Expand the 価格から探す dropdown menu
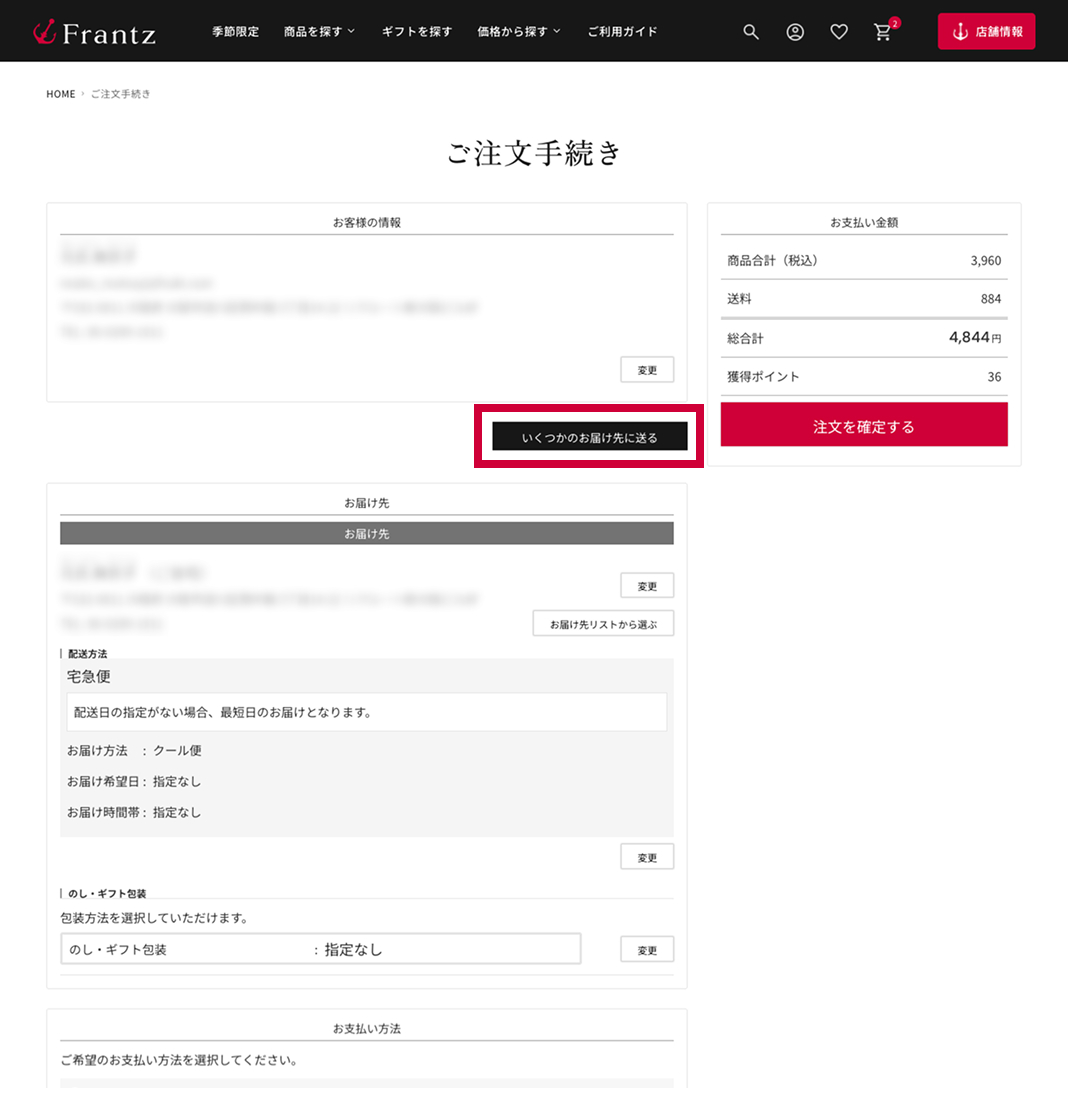 pos(519,32)
